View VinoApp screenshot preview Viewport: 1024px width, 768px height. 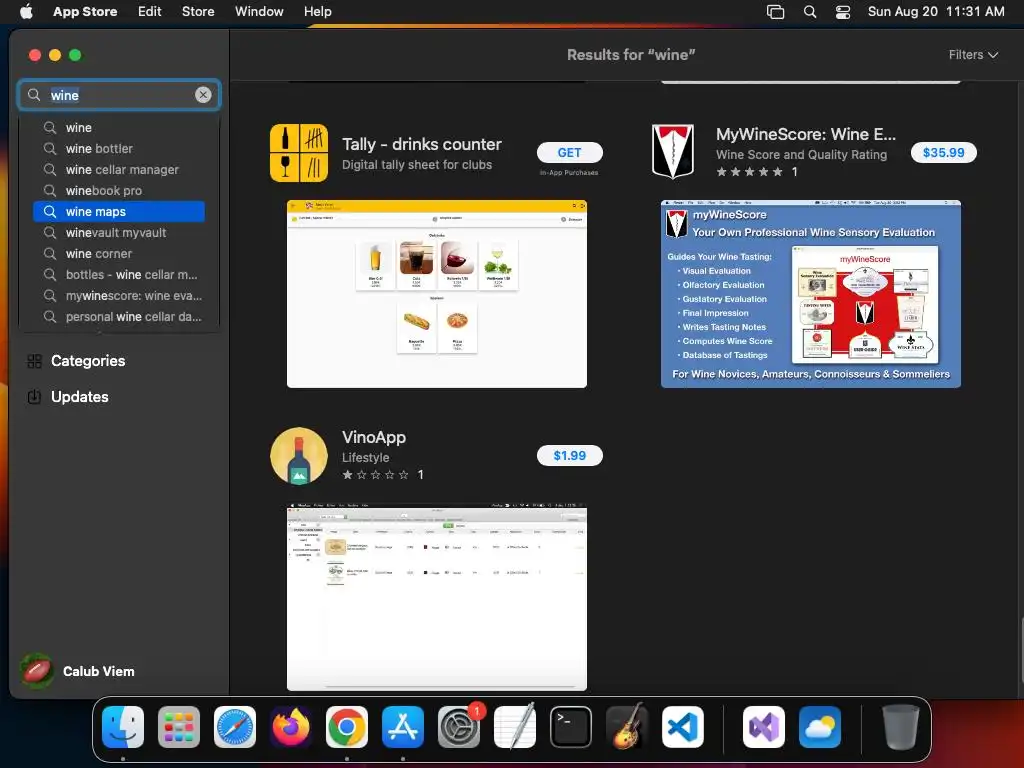point(437,596)
